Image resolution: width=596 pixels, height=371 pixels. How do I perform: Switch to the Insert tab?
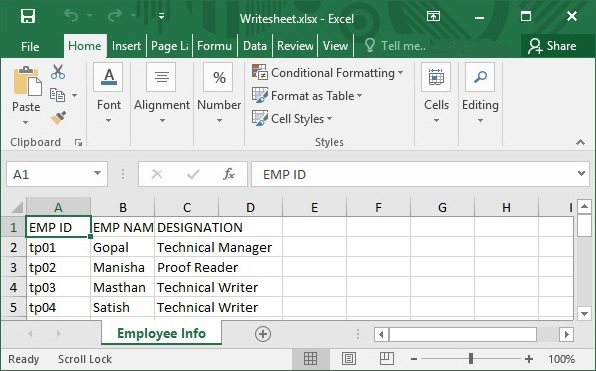coord(126,46)
